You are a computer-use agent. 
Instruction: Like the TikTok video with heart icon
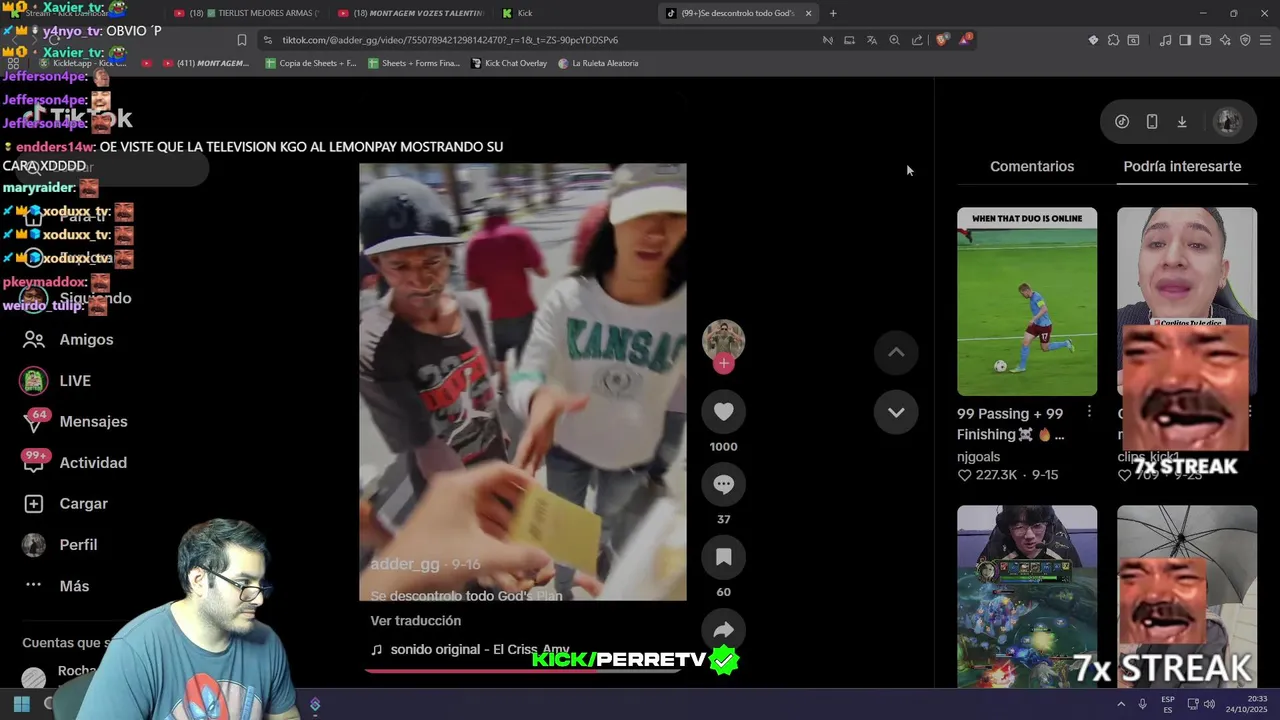(x=723, y=412)
